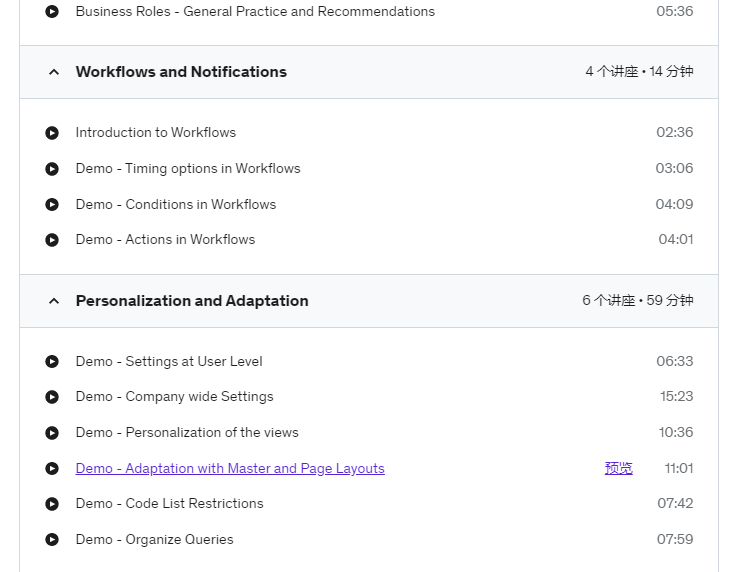Select 'Demo - Actions in Workflows' title
The height and width of the screenshot is (572, 736).
[x=165, y=239]
